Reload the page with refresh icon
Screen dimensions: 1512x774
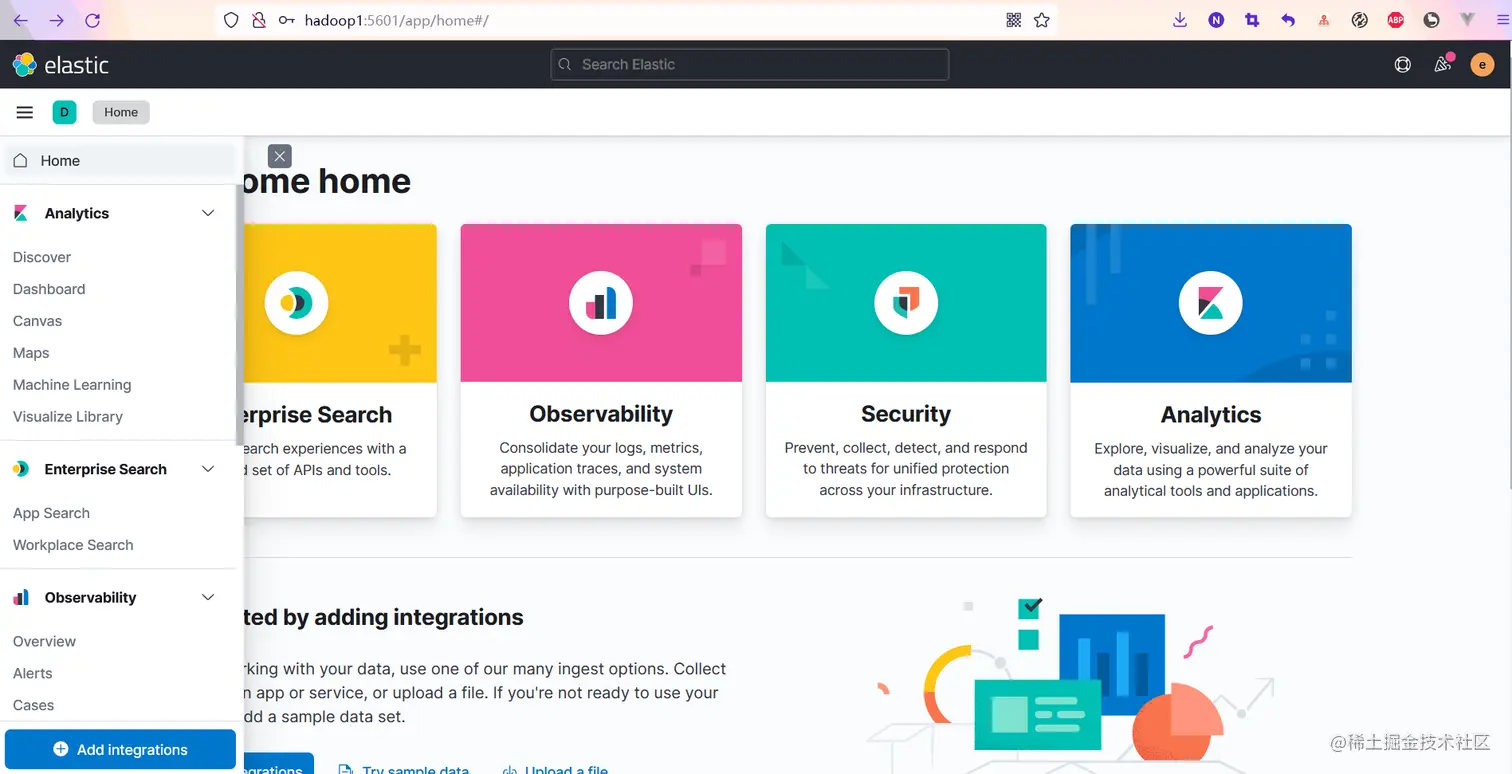92,20
